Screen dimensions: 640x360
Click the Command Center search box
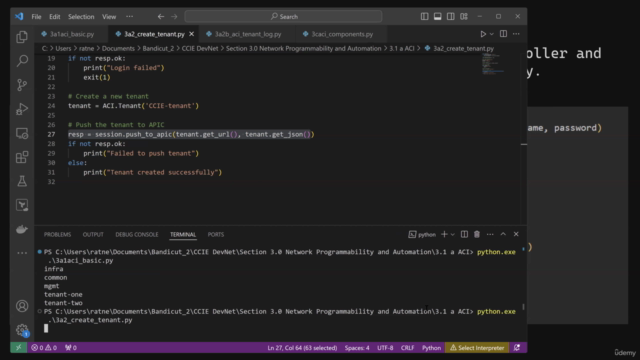click(283, 17)
